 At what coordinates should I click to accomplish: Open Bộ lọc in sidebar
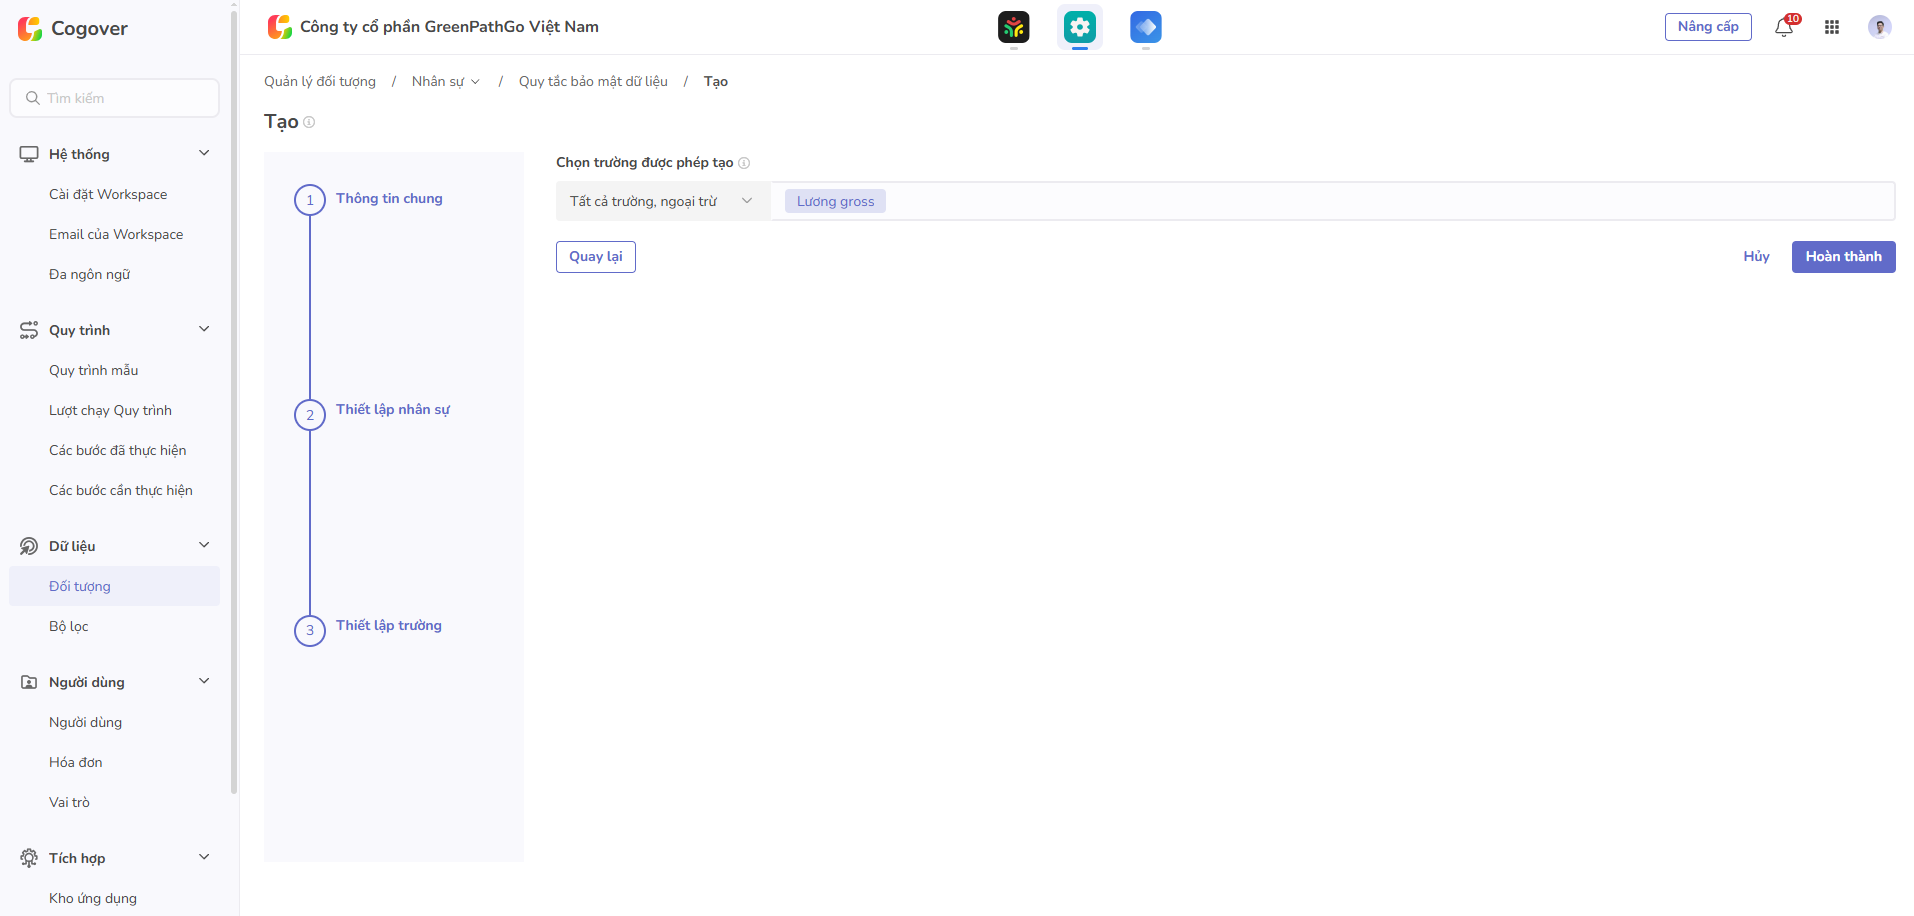tap(69, 626)
